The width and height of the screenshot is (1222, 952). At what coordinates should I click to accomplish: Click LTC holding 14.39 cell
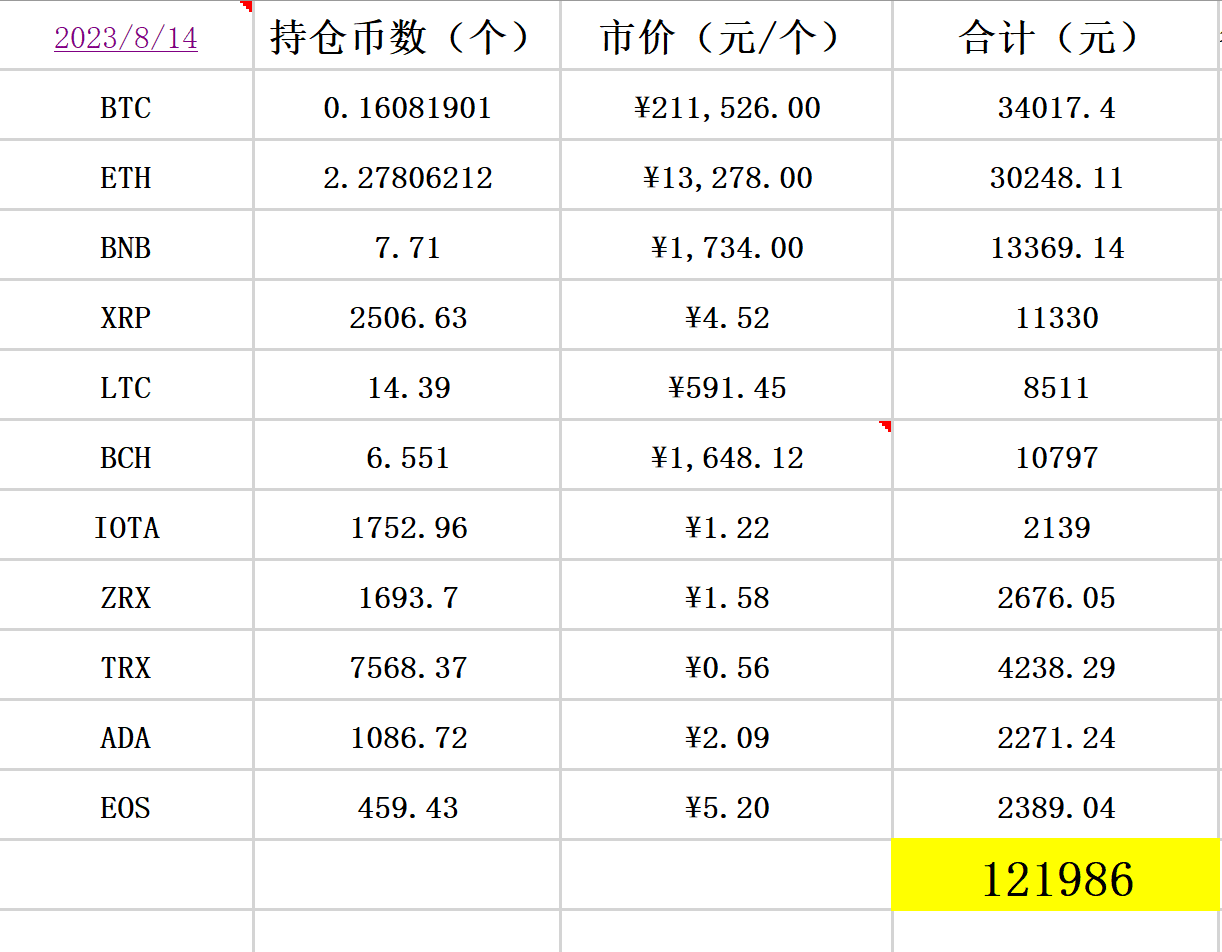(x=407, y=385)
